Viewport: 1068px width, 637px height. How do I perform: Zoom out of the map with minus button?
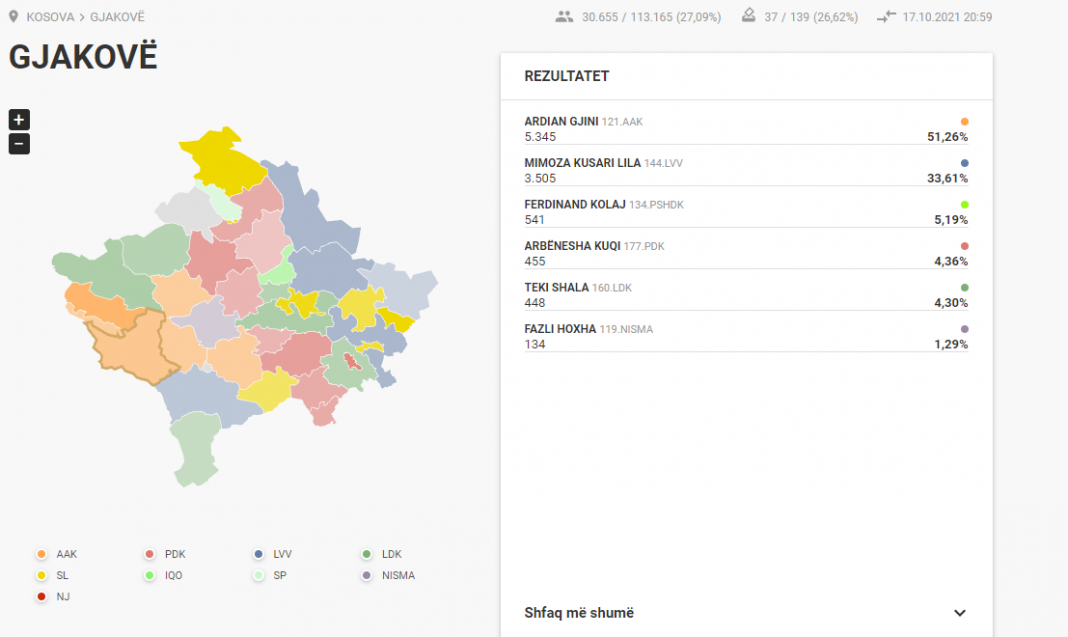19,144
